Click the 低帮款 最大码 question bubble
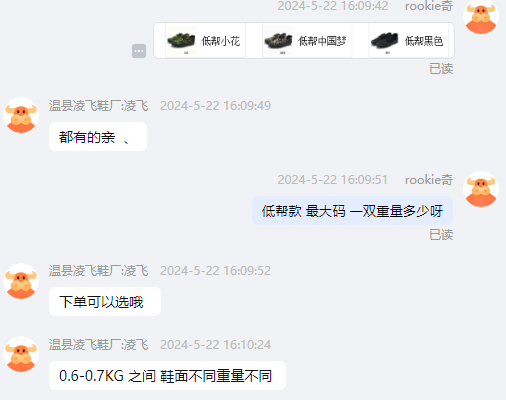This screenshot has height=400, width=506. click(352, 211)
